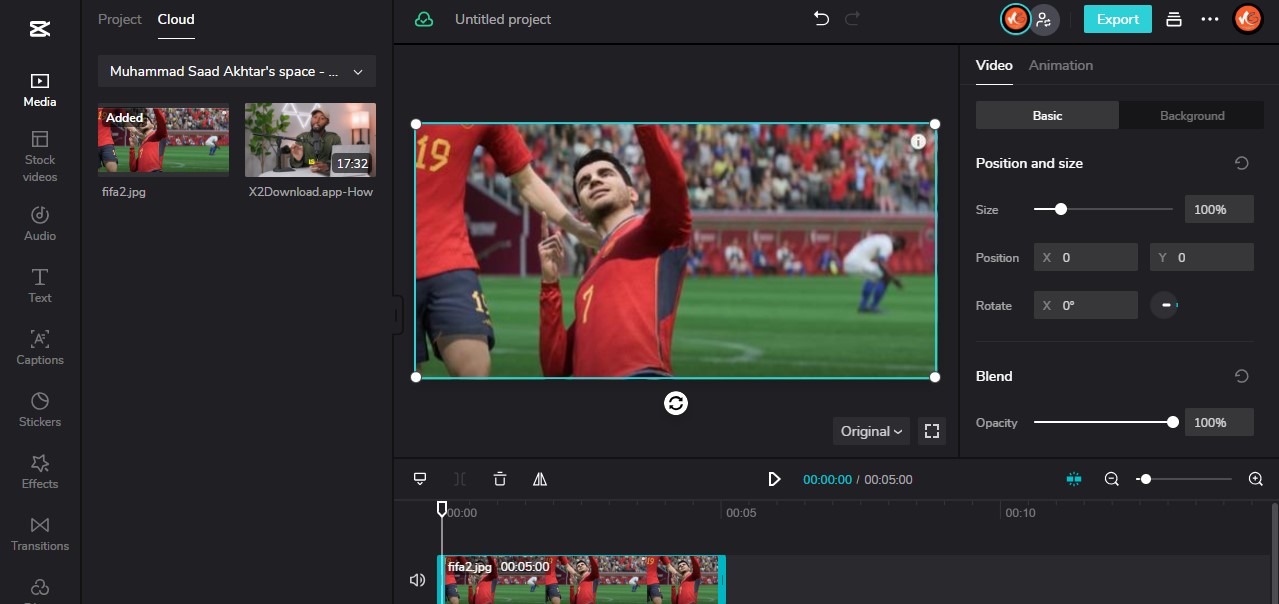The width and height of the screenshot is (1279, 604).
Task: Open the invite collaborators icon
Action: (1045, 19)
